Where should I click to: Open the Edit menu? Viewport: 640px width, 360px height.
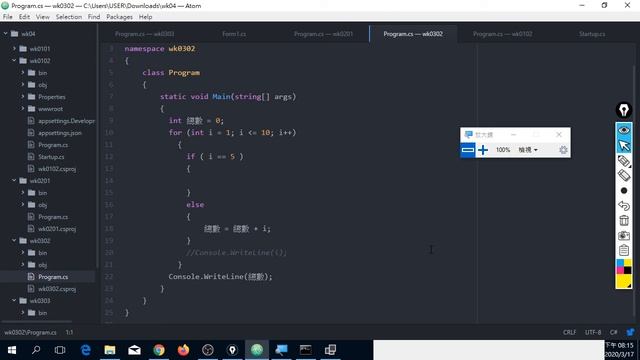pos(24,17)
